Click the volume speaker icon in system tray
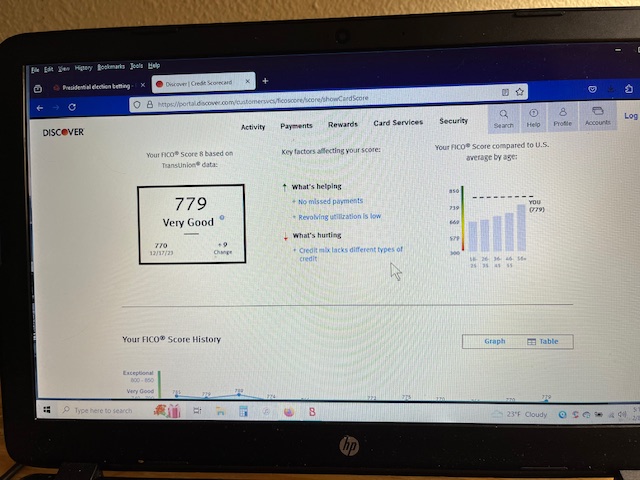This screenshot has width=640, height=480. click(622, 415)
